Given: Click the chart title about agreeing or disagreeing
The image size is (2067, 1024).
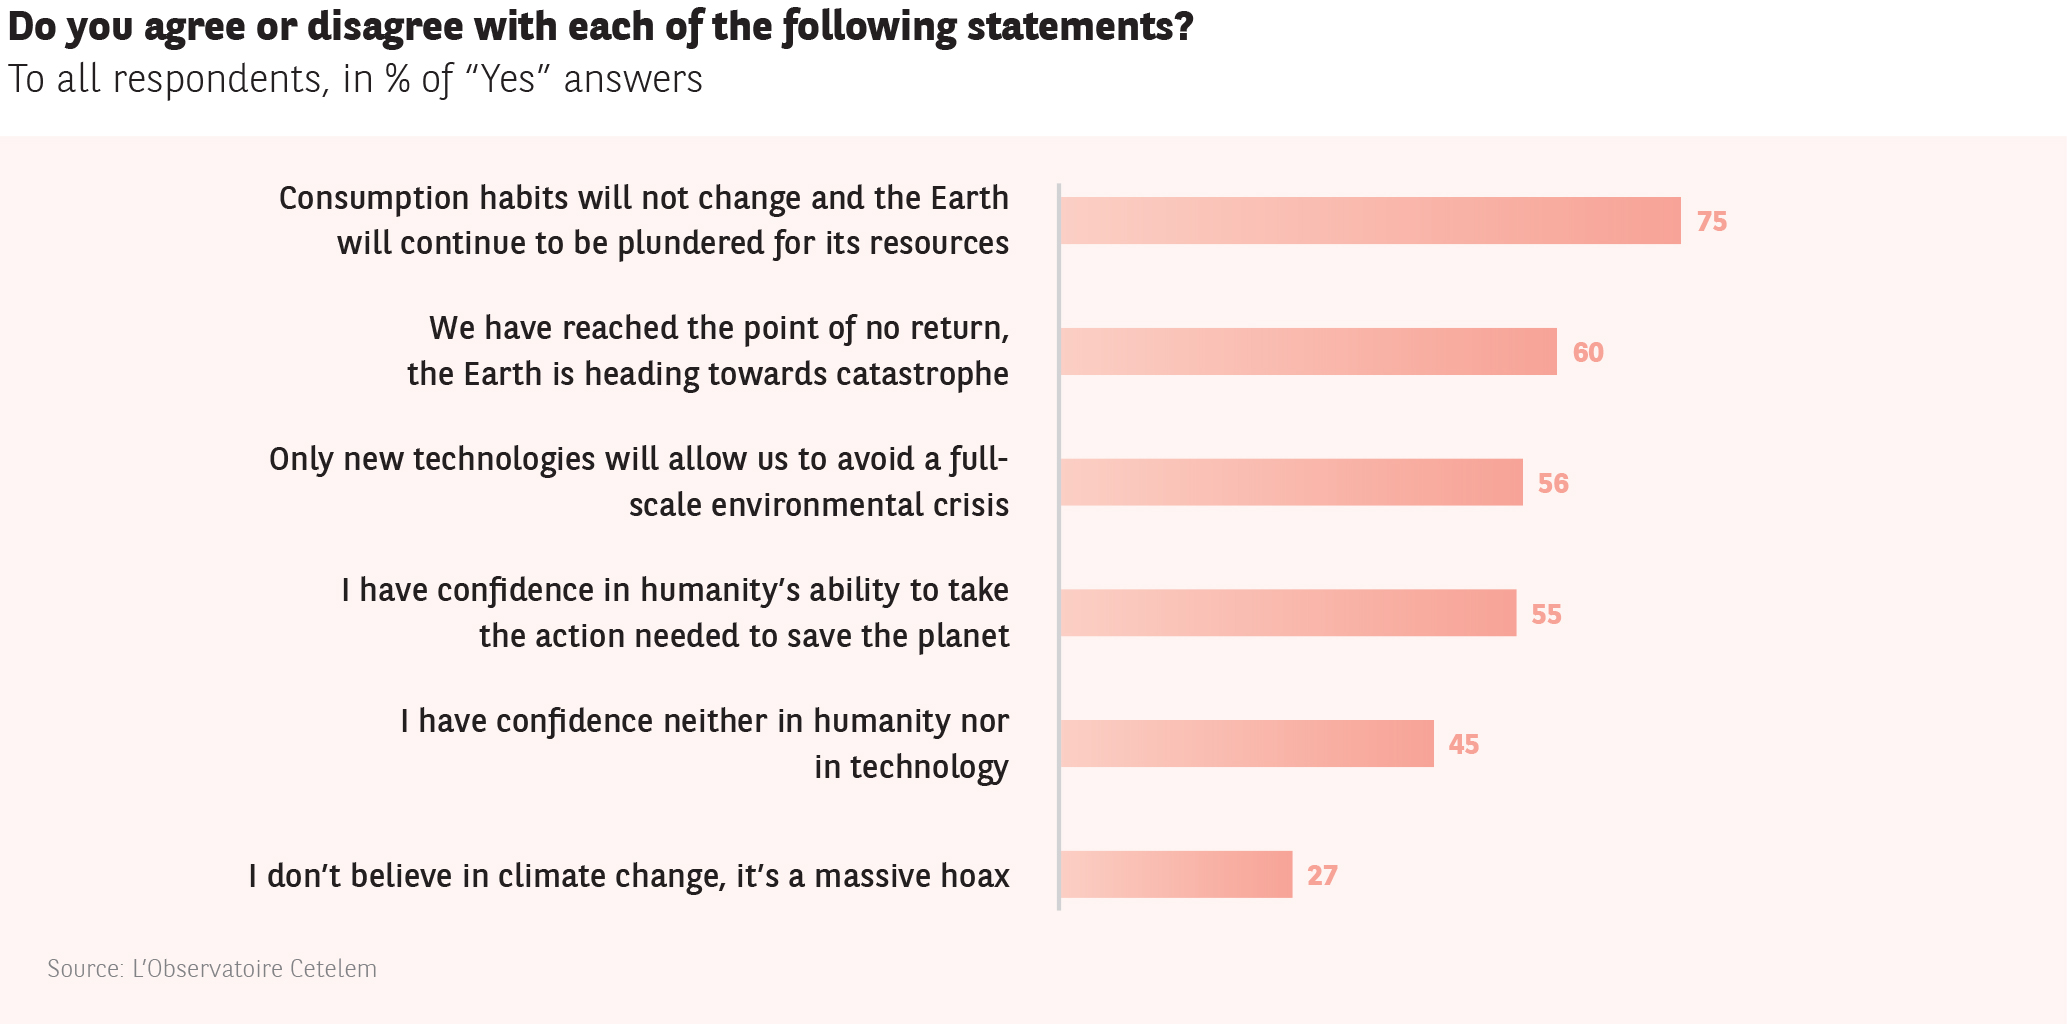Looking at the screenshot, I should (600, 27).
